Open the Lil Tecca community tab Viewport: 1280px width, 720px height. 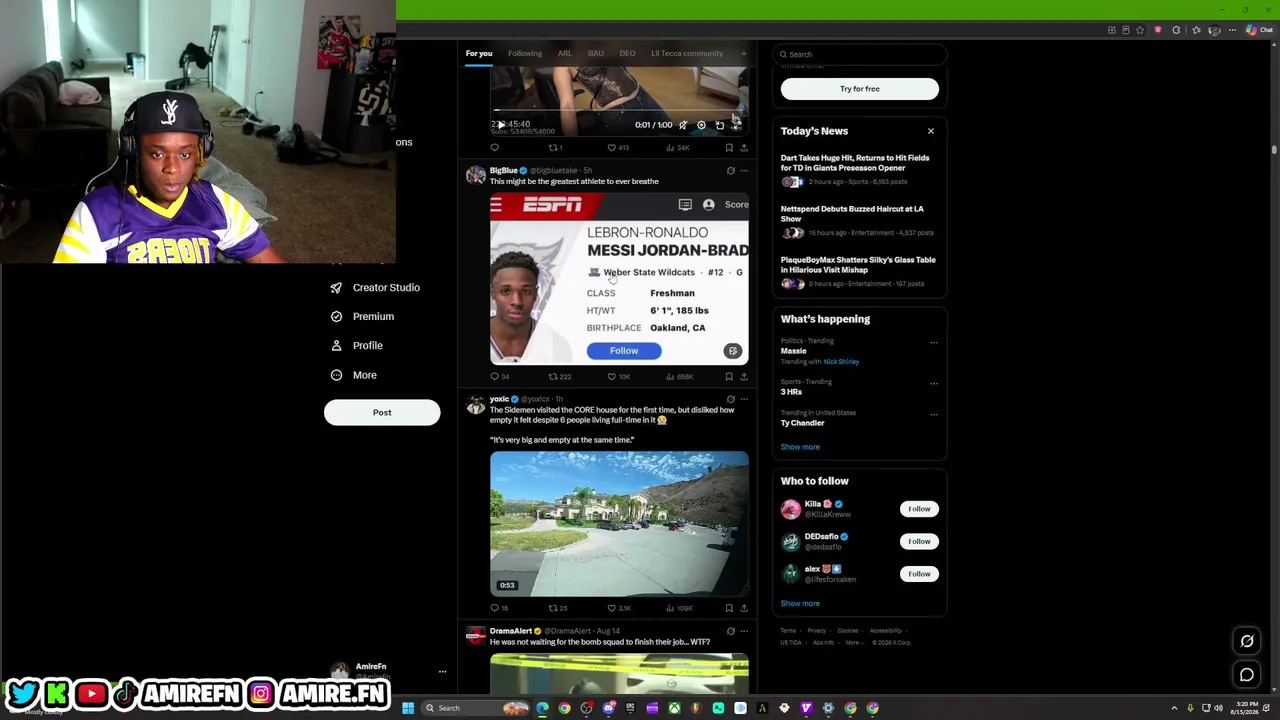pos(687,54)
